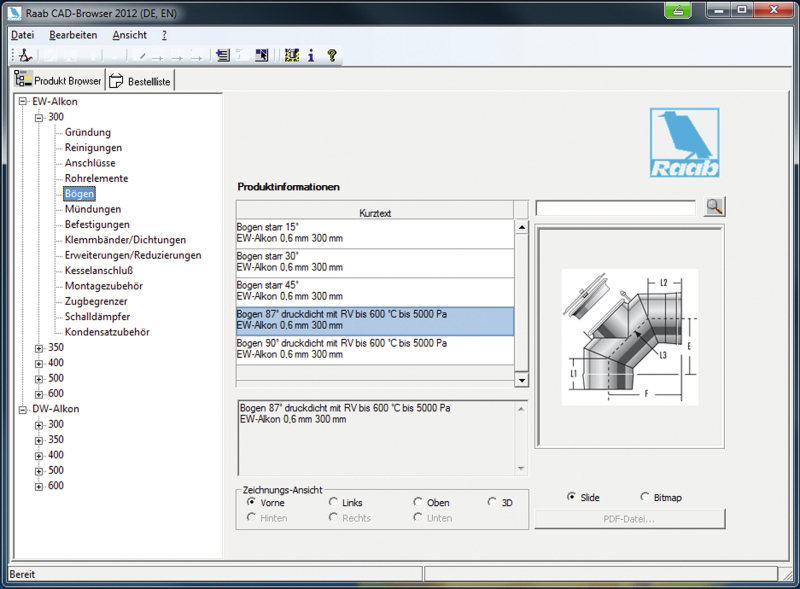800x589 pixels.
Task: Click the compass drawing tool icon
Action: (25, 55)
